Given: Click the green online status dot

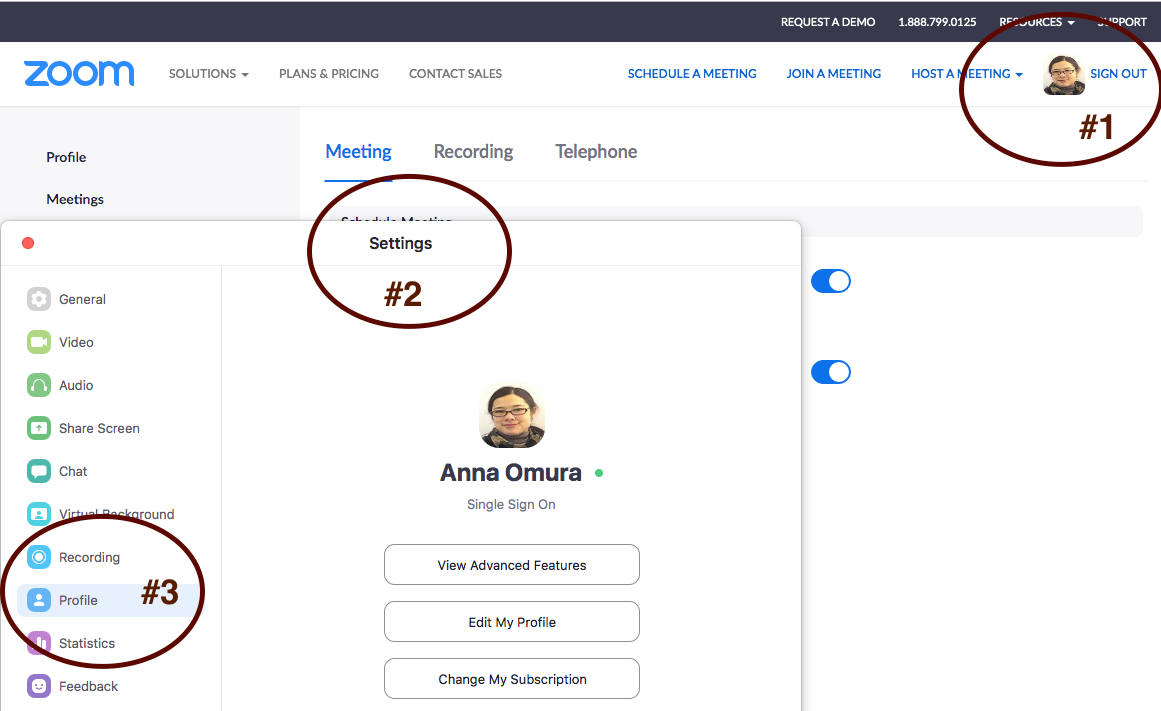Looking at the screenshot, I should coord(599,473).
